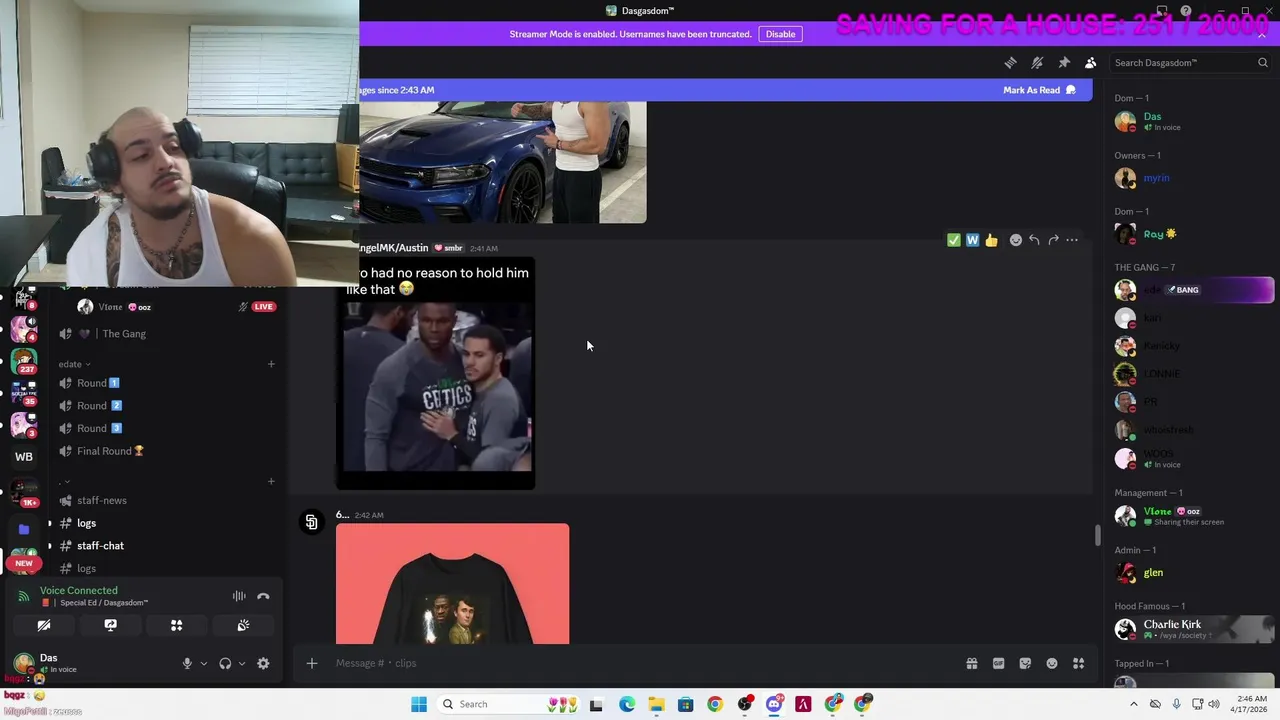
Task: Open apps launcher icon in message bar
Action: point(1079,663)
